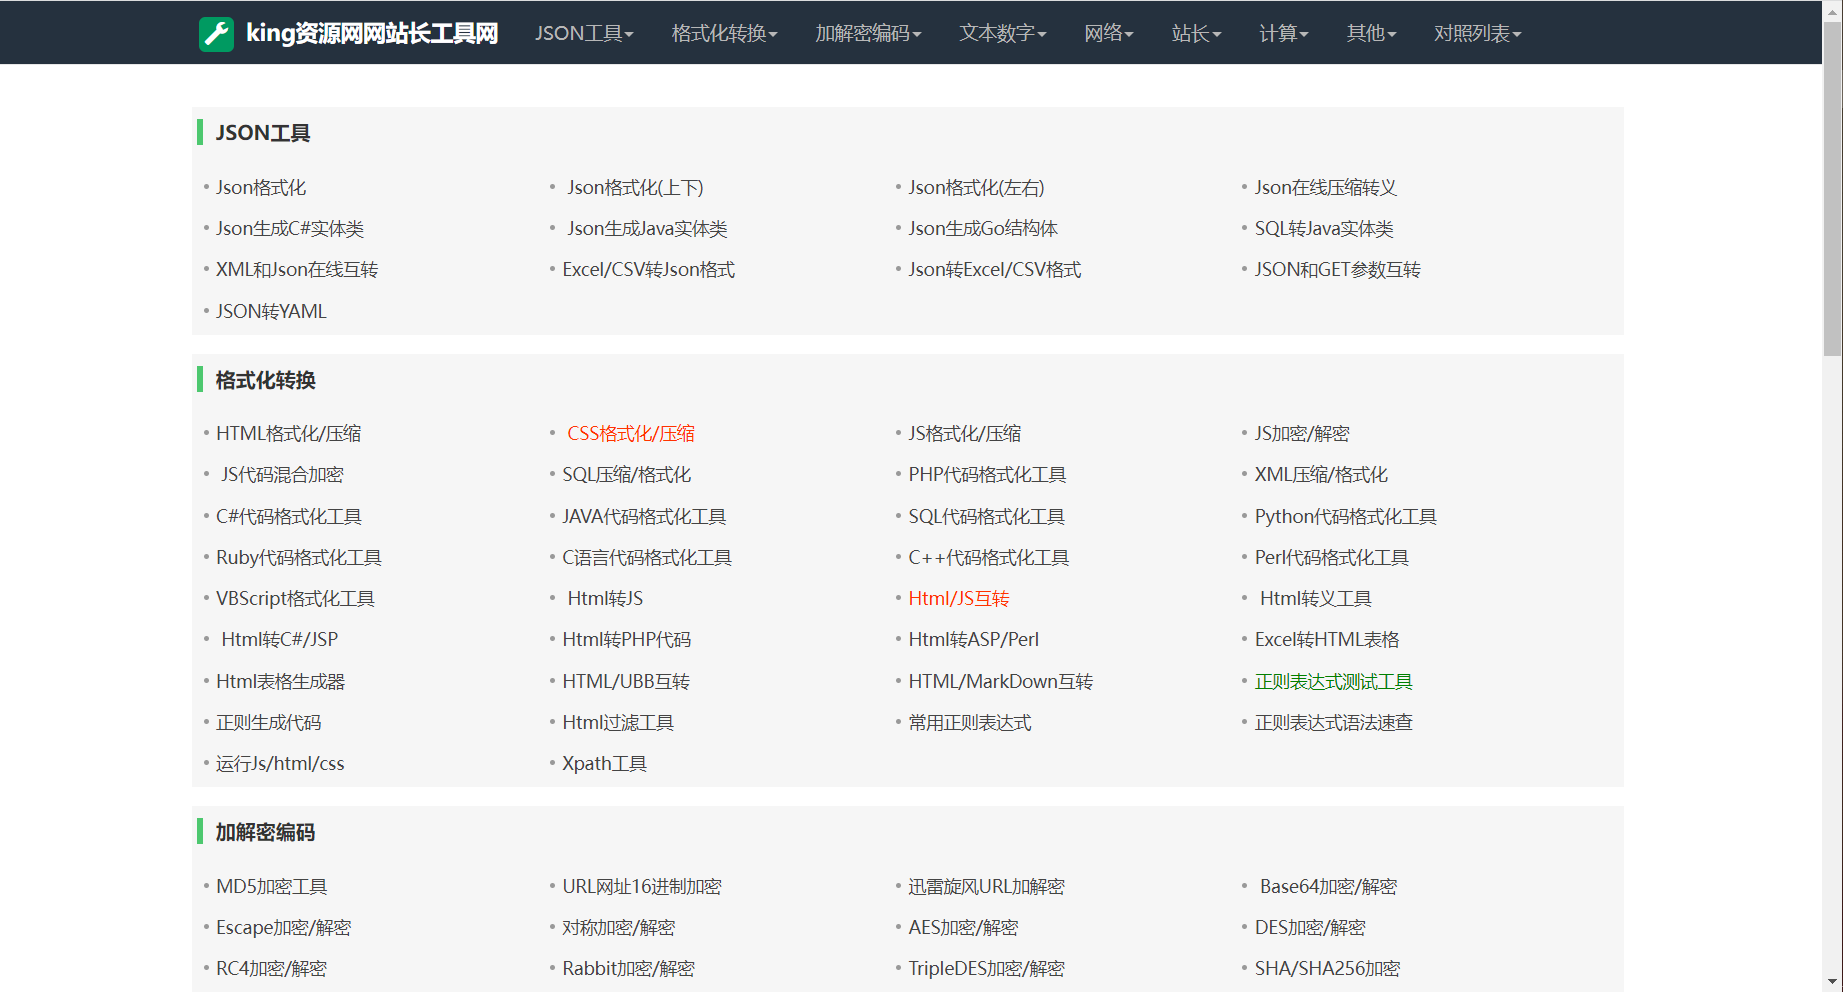Open the 计算 navigation menu

1283,33
